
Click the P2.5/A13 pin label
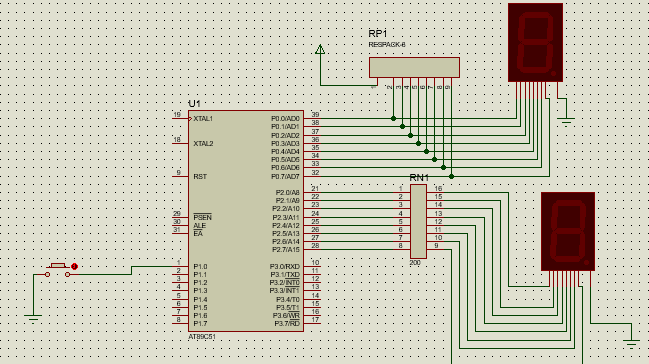click(286, 234)
